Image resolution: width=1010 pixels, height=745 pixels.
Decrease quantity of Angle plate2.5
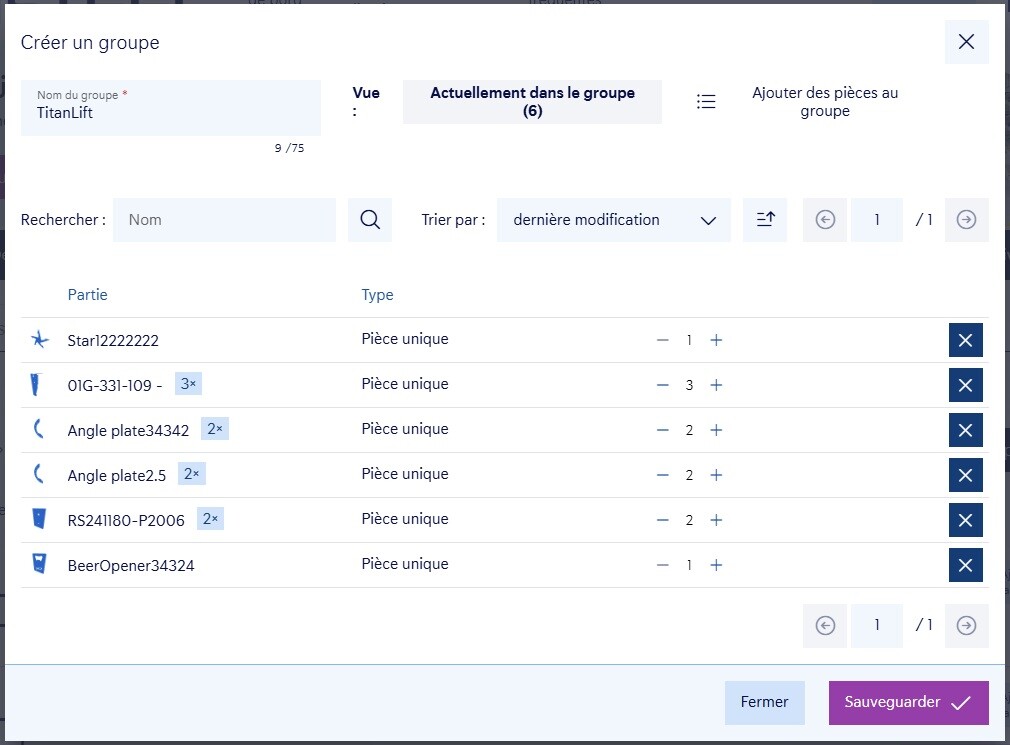pos(662,475)
